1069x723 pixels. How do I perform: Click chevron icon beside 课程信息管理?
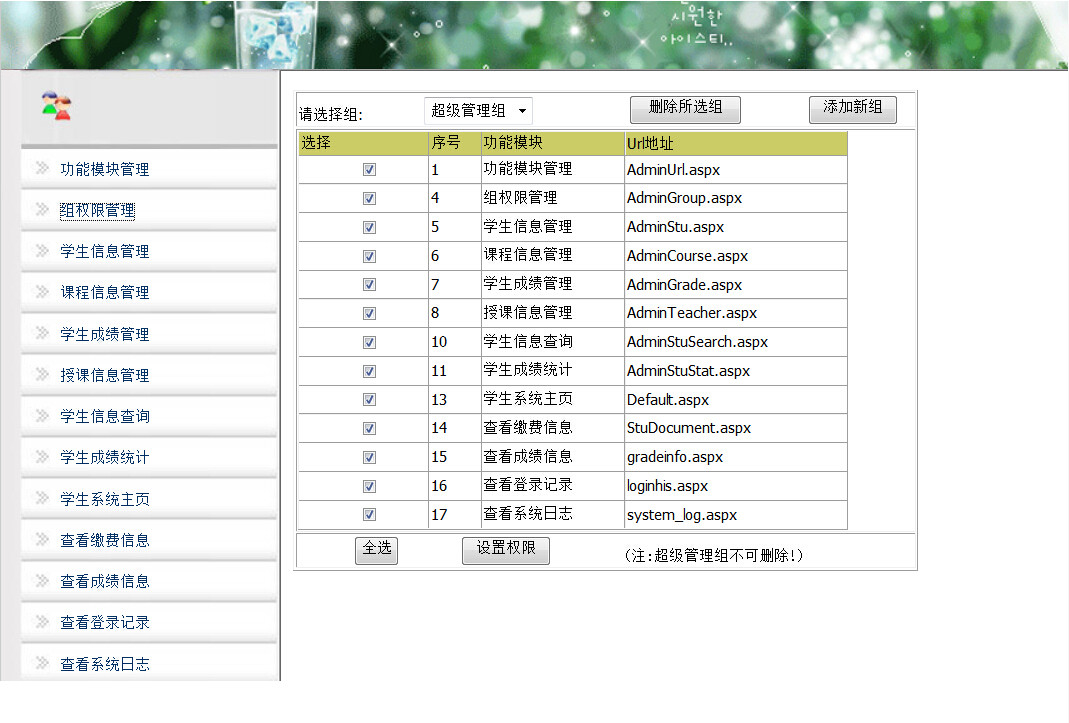click(42, 292)
